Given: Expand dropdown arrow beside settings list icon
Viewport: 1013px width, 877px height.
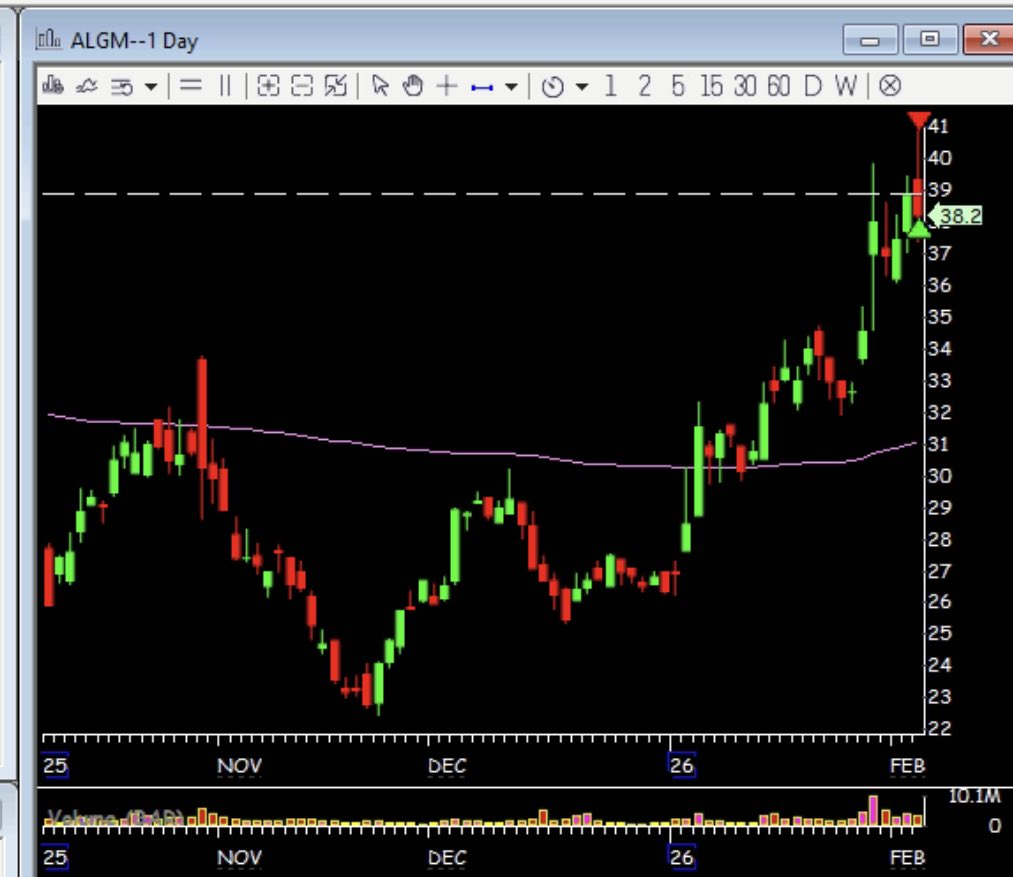Looking at the screenshot, I should 151,86.
